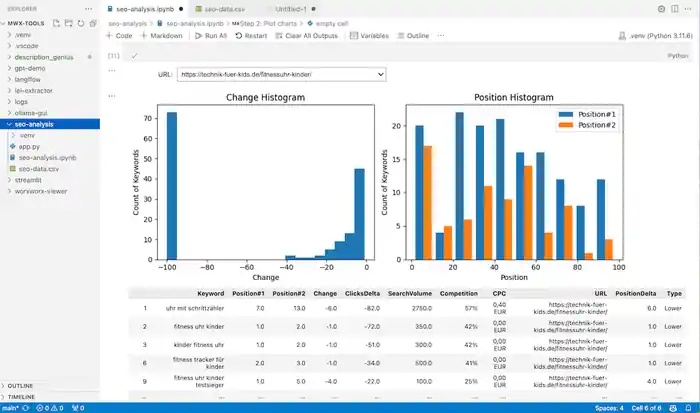Click the ClicksDelta column header
This screenshot has height=413, width=700.
[362, 293]
